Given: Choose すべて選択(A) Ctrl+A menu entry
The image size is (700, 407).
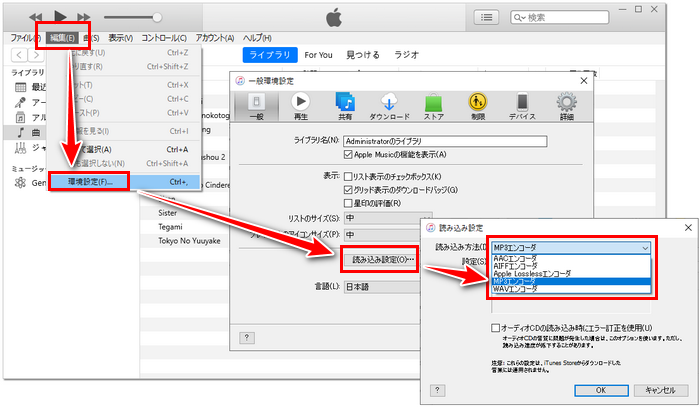Looking at the screenshot, I should tap(125, 150).
